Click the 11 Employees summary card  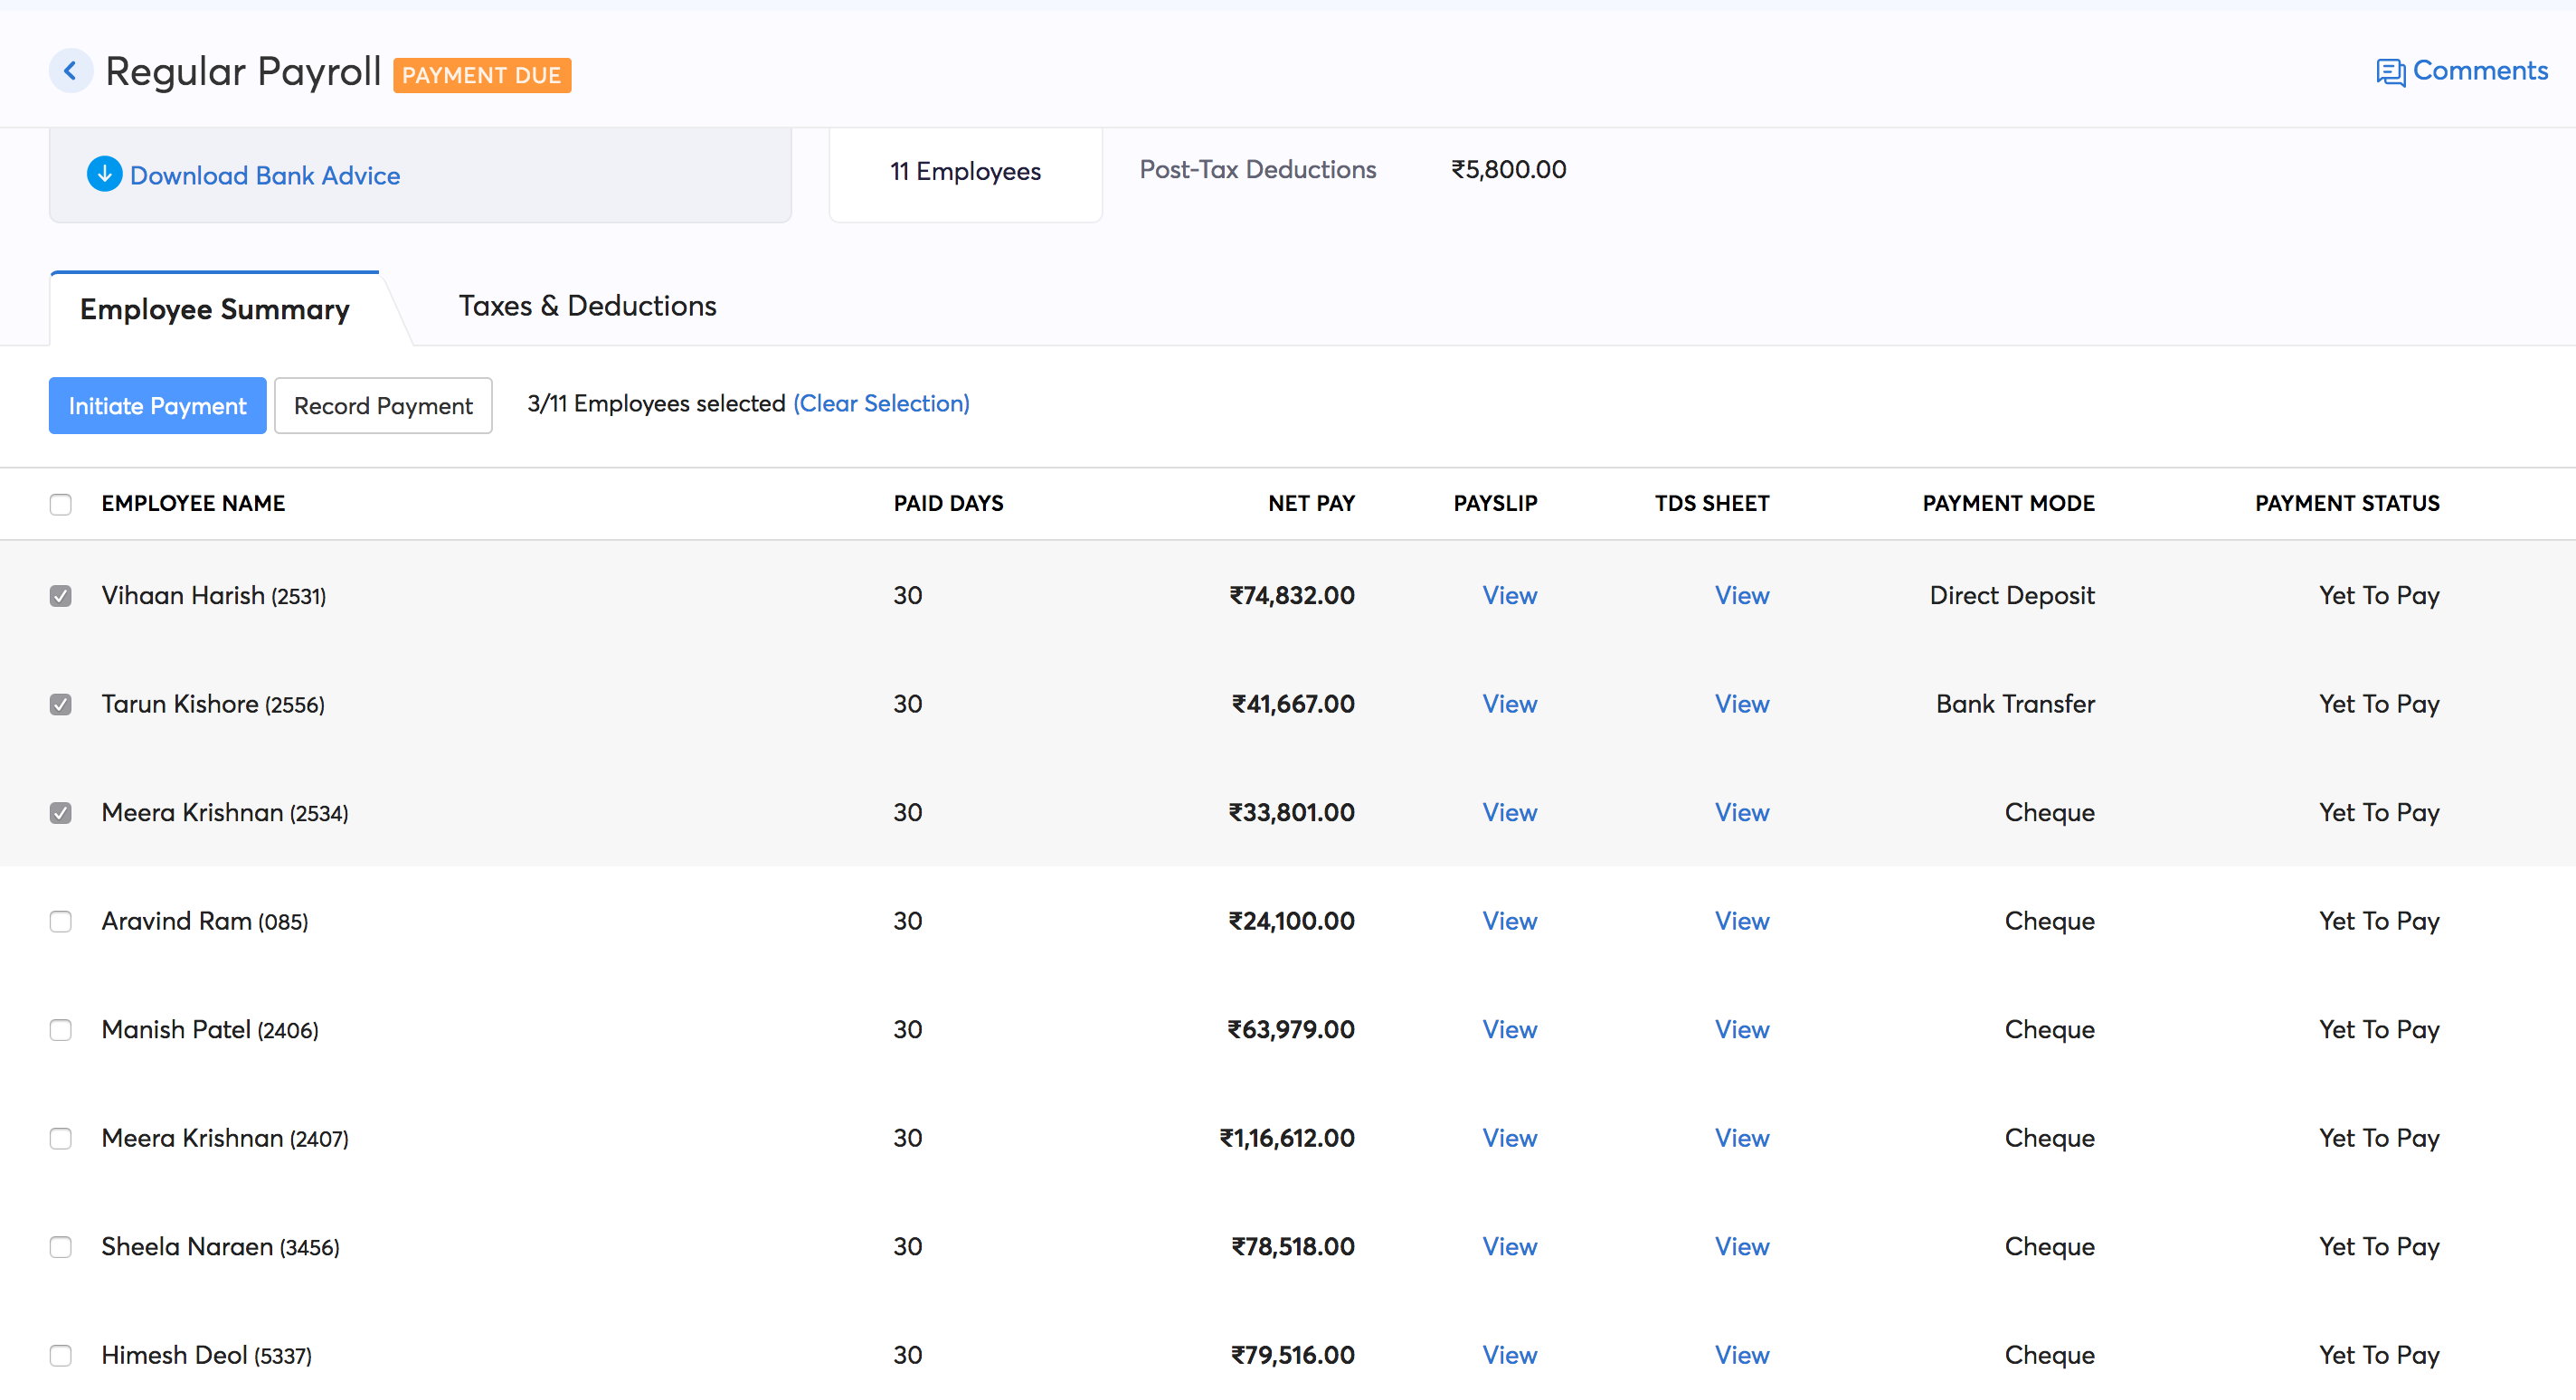click(x=965, y=172)
